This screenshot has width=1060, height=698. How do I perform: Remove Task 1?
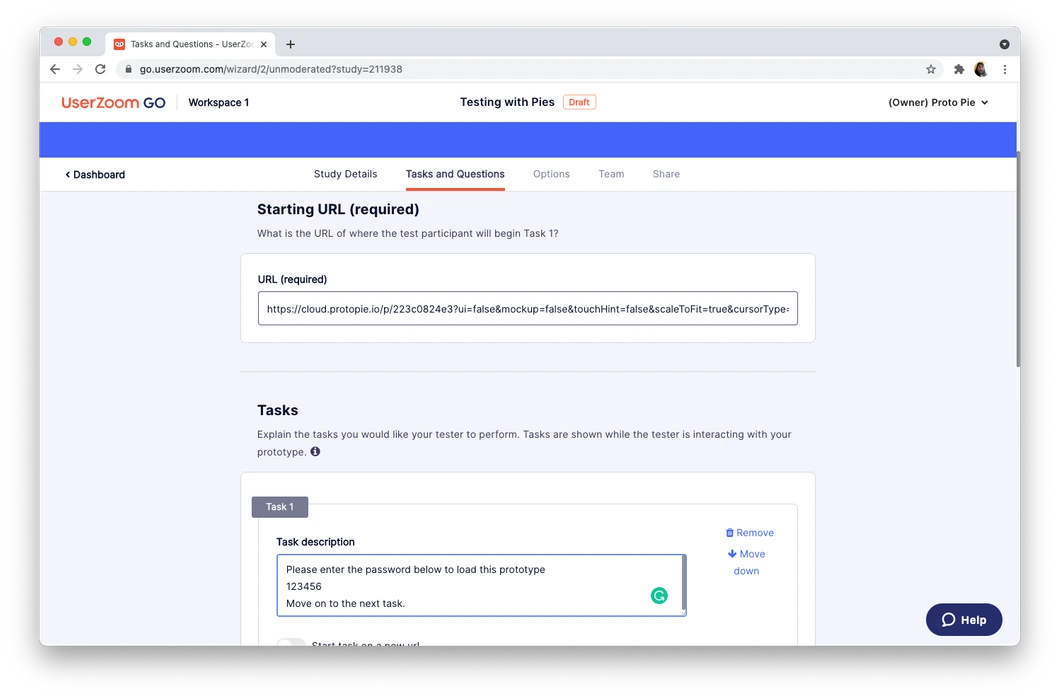[x=749, y=532]
